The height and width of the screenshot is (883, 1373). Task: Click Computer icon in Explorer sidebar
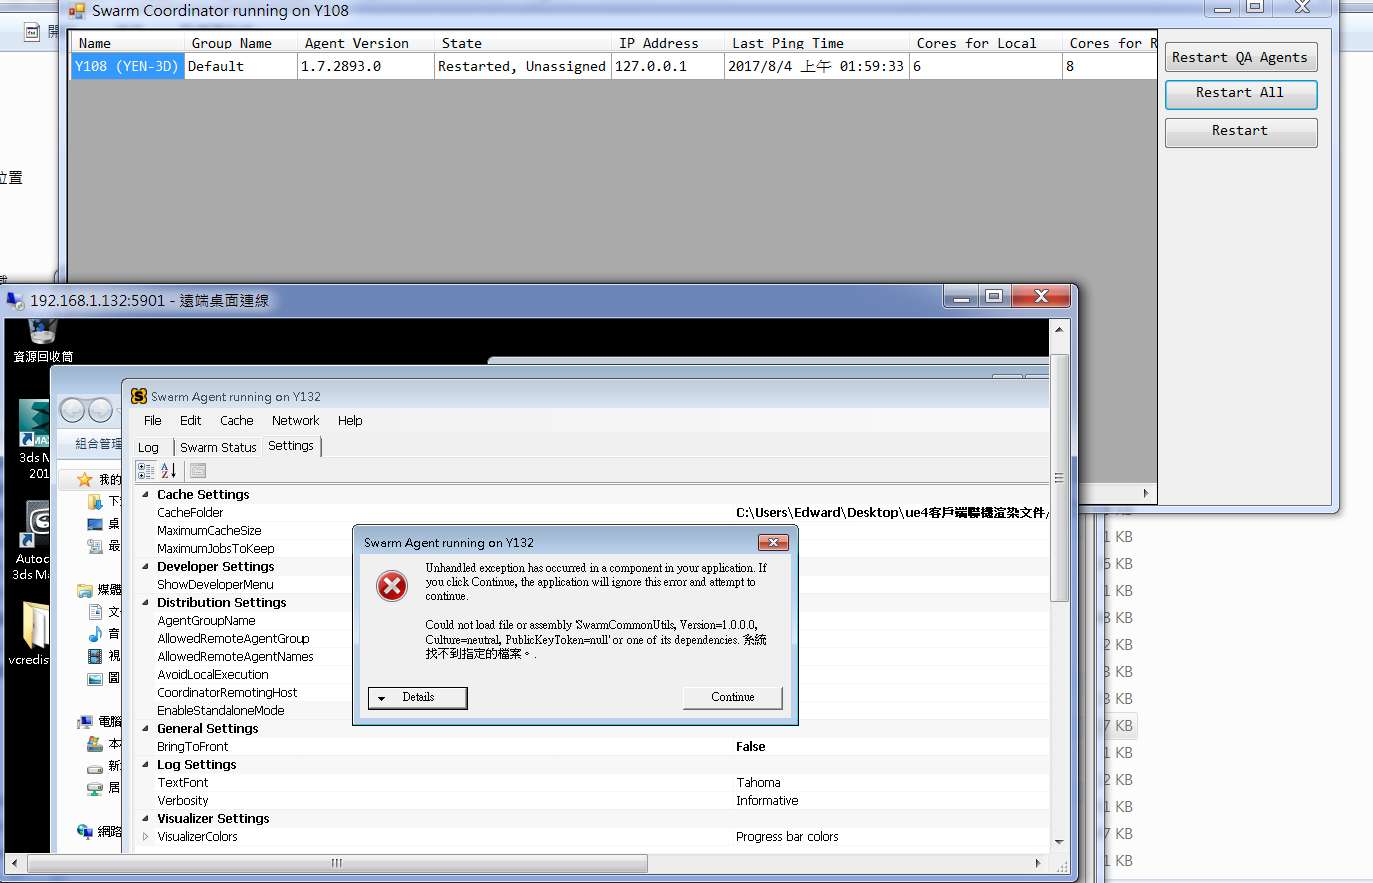click(85, 722)
